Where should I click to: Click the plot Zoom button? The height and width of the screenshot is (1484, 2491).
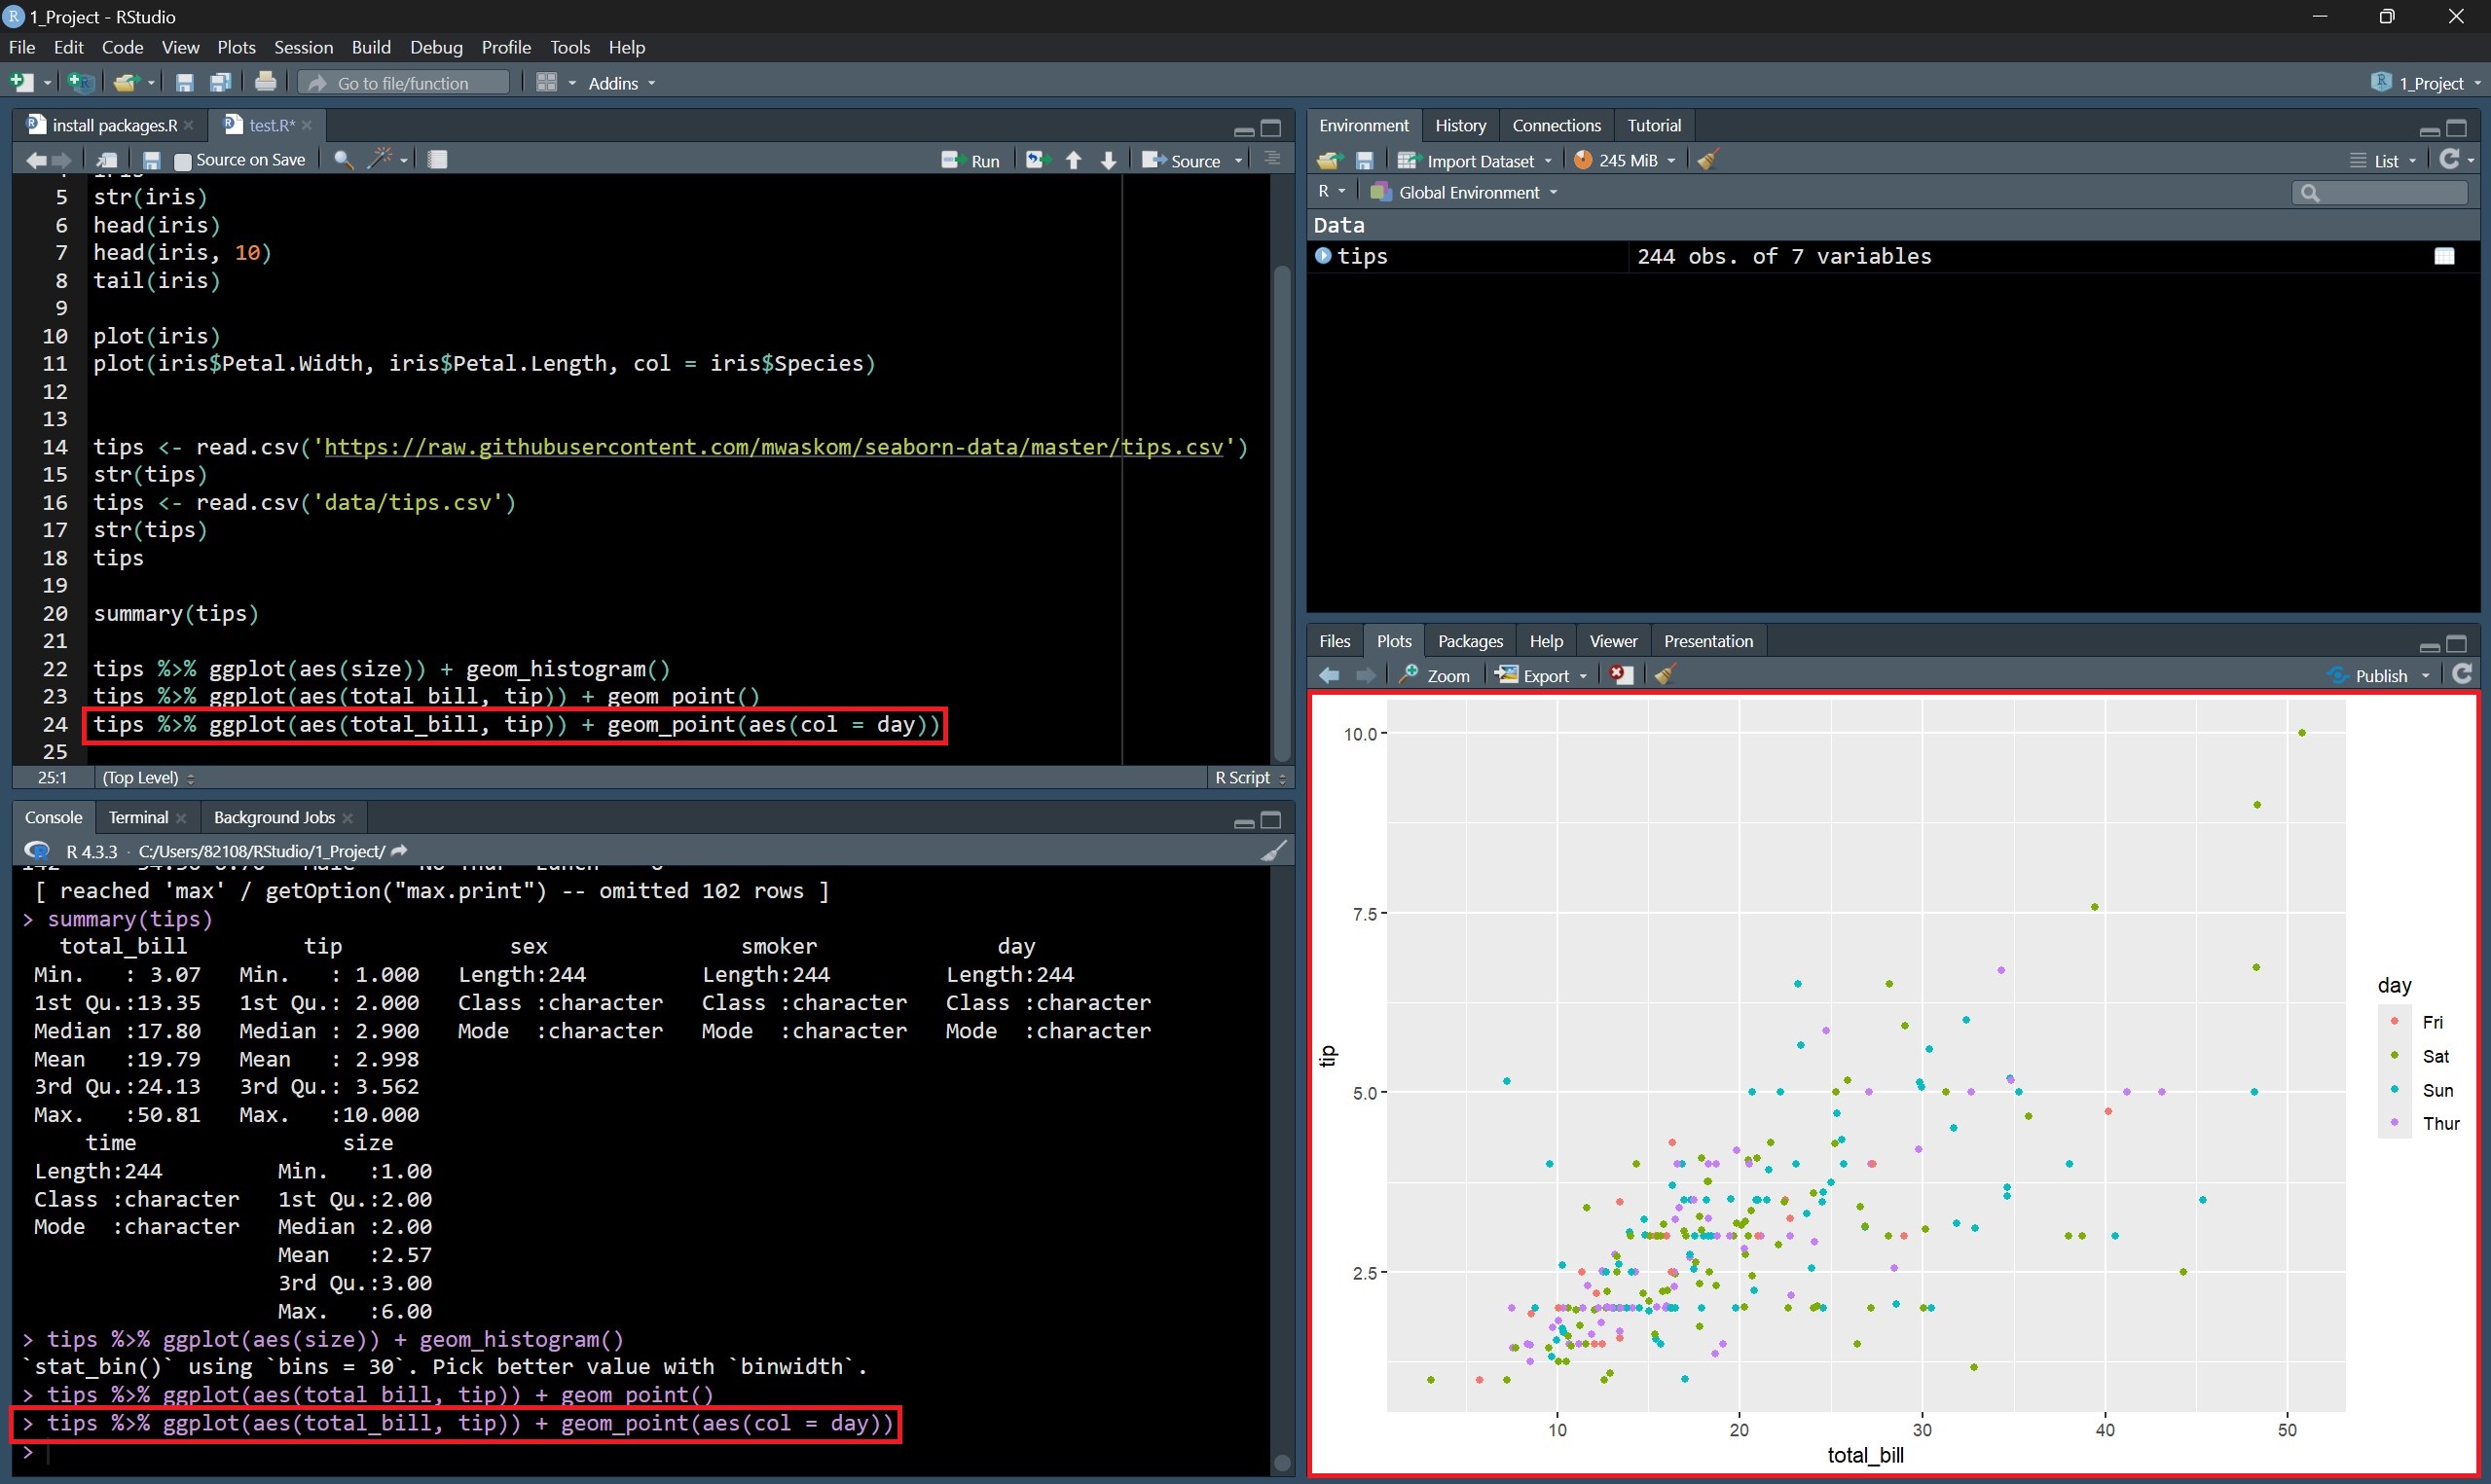coord(1435,675)
